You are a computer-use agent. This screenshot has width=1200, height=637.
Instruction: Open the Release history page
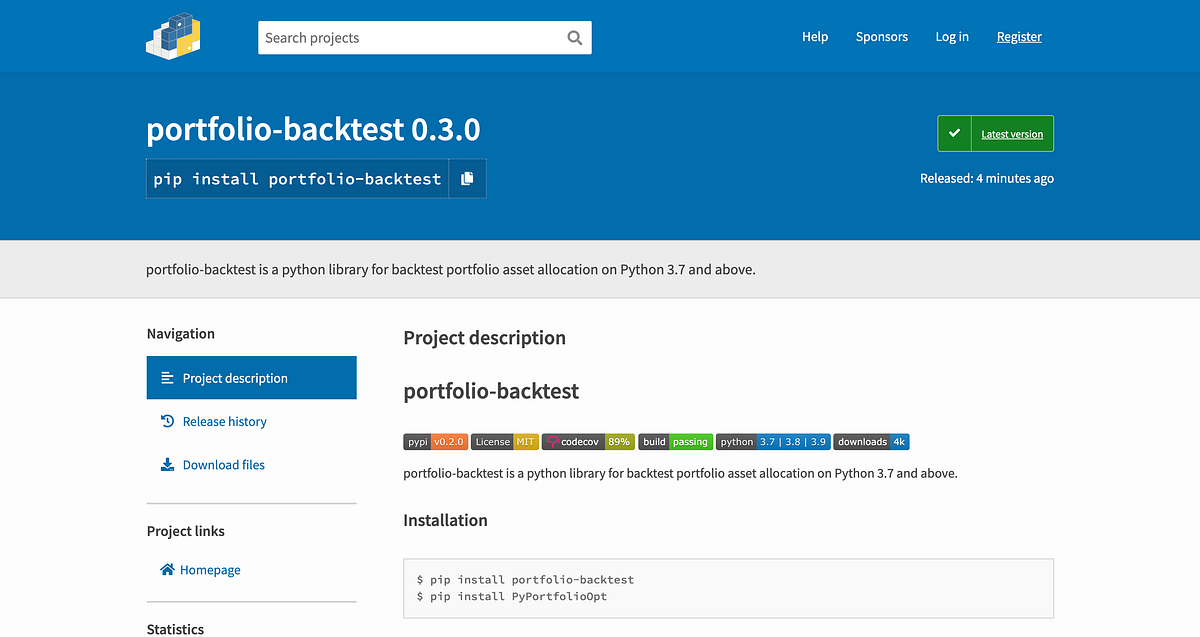(x=224, y=421)
